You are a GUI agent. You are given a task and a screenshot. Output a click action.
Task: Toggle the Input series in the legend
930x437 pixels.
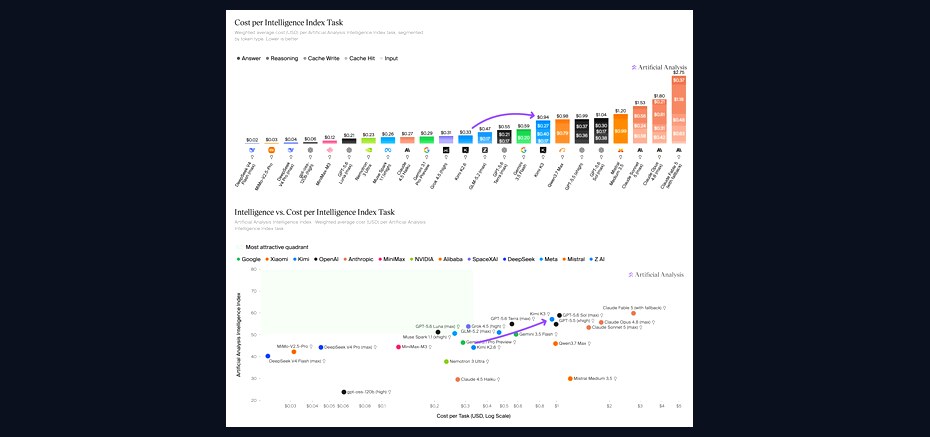tap(388, 58)
